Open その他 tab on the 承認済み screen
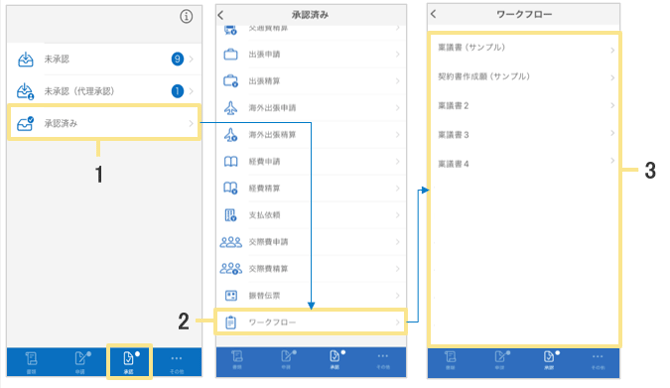 click(383, 360)
